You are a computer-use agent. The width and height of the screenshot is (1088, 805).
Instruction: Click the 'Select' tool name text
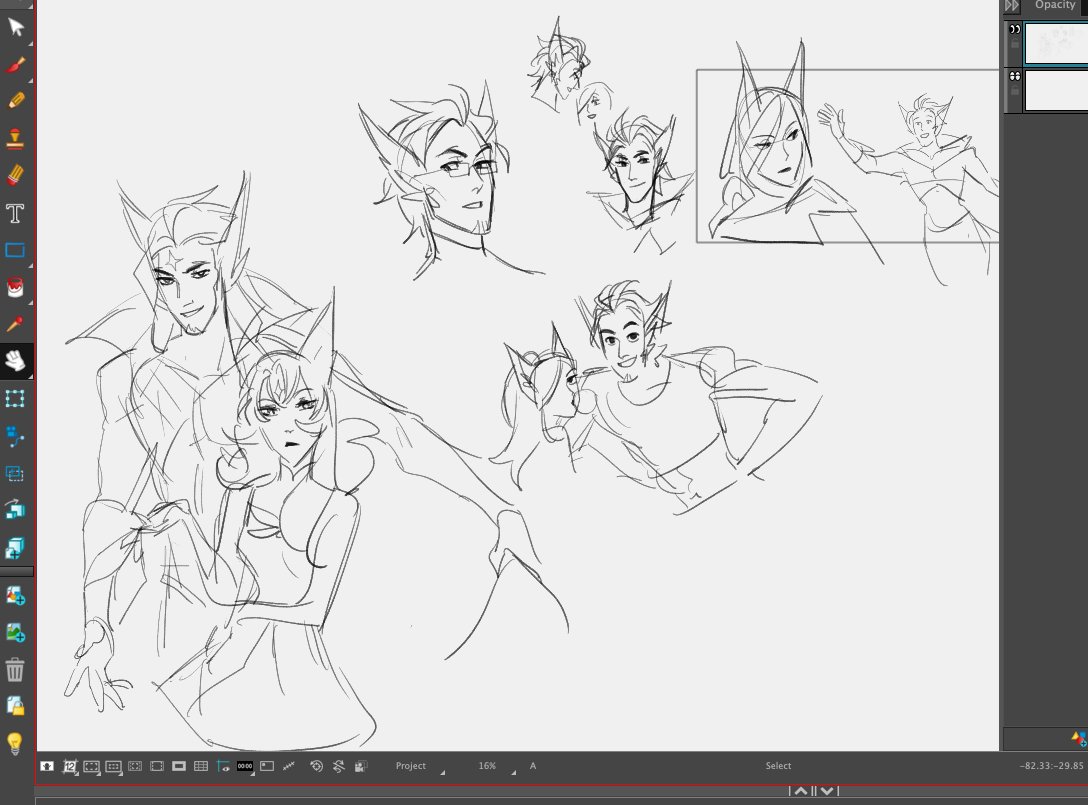(x=778, y=766)
